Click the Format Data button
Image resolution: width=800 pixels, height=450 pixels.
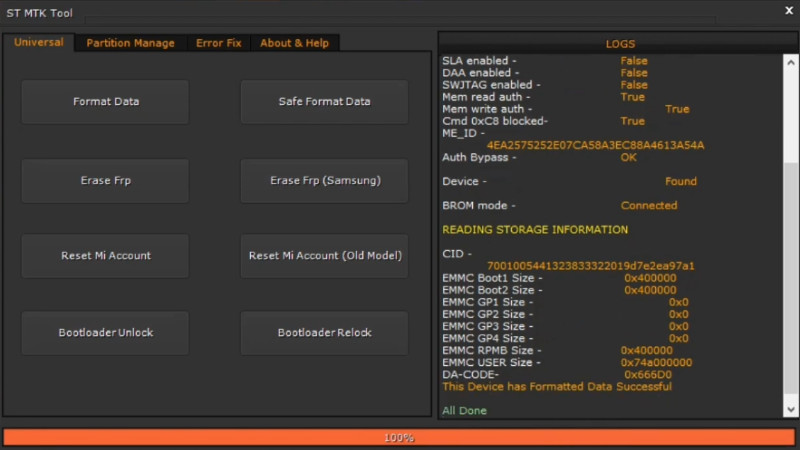point(106,102)
